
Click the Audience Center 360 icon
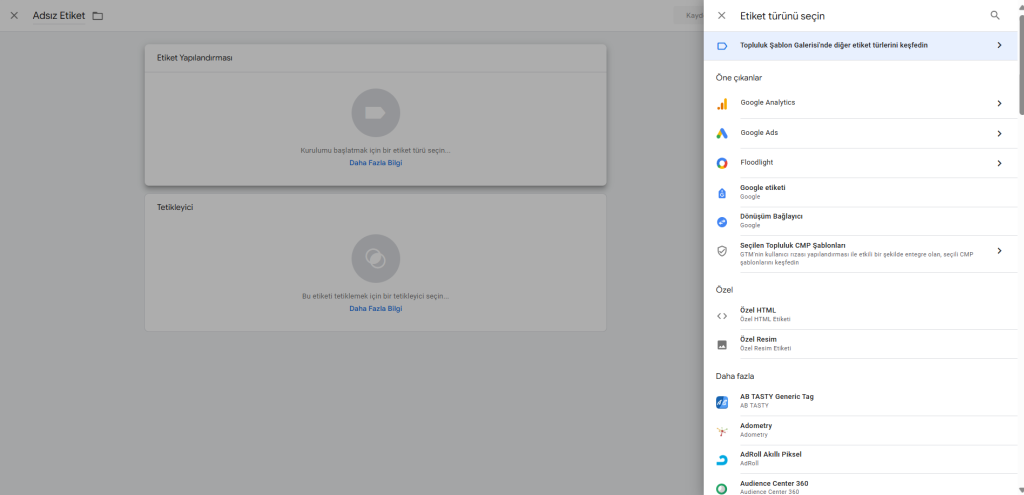[x=722, y=488]
